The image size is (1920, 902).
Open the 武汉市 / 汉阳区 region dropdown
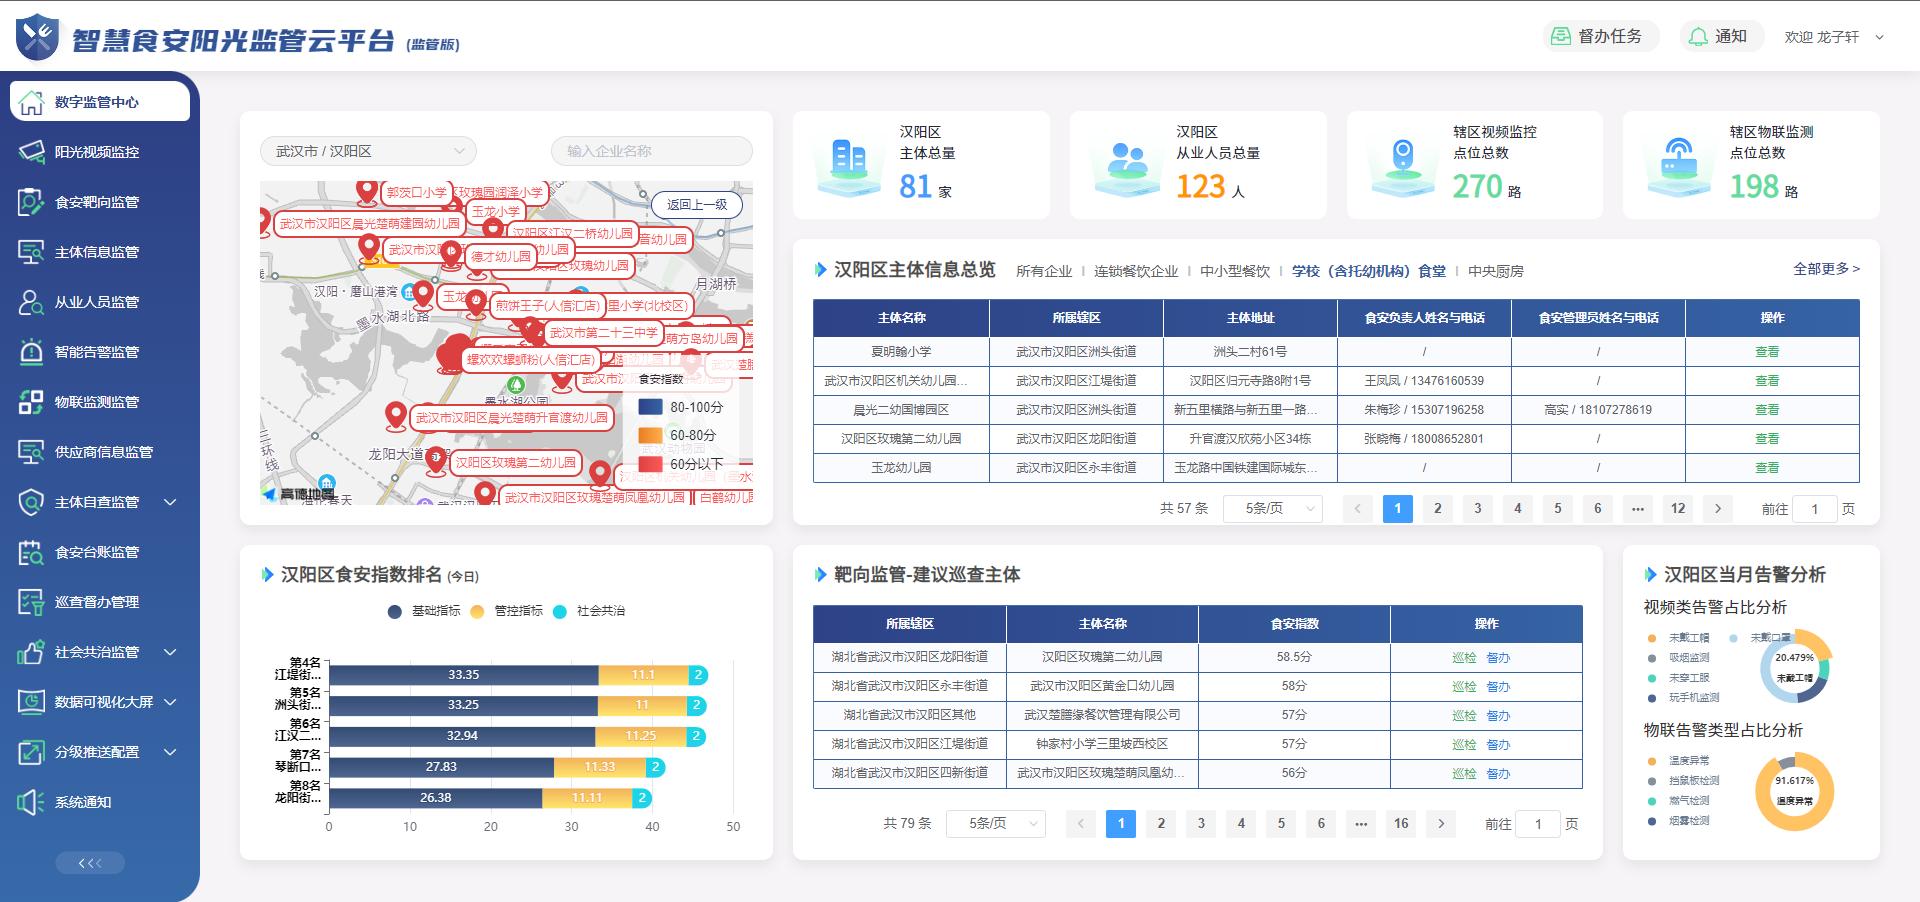[x=368, y=151]
